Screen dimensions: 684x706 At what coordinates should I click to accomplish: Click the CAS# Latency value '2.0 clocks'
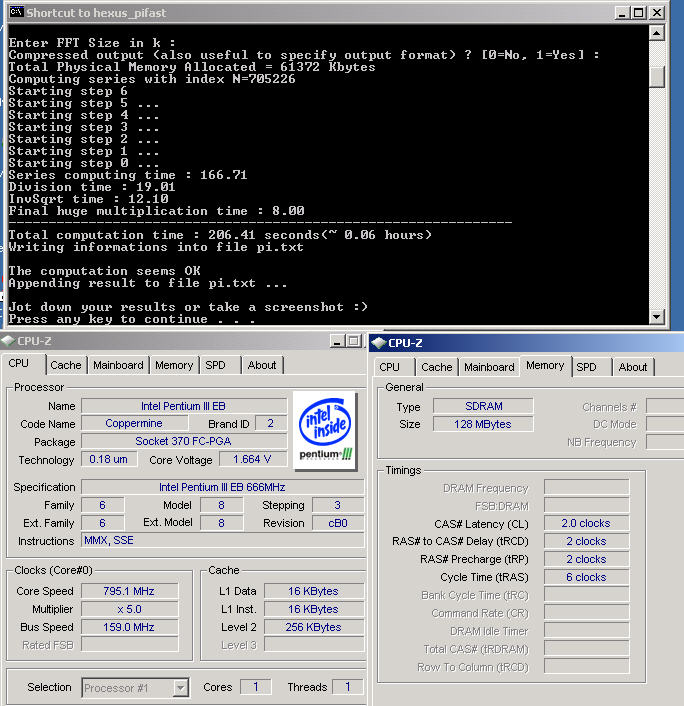(586, 523)
